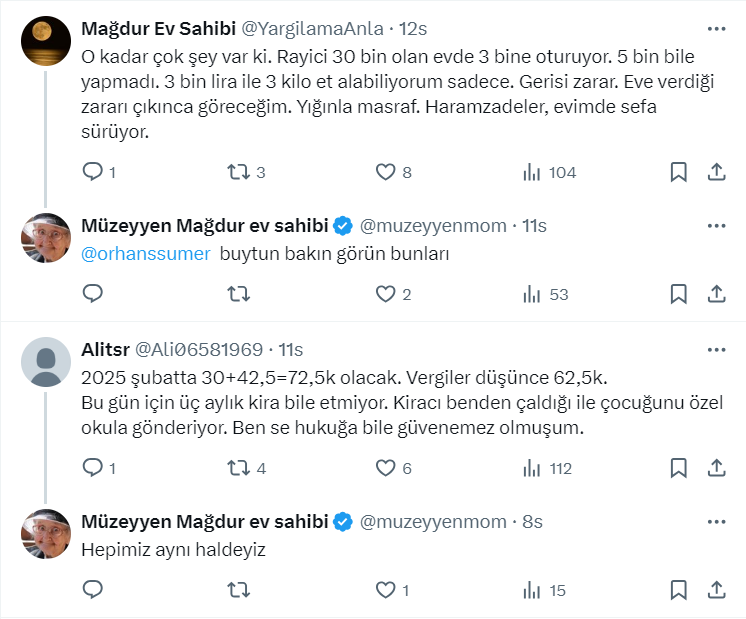Open more options on first Müzeyyen reply

tap(716, 224)
